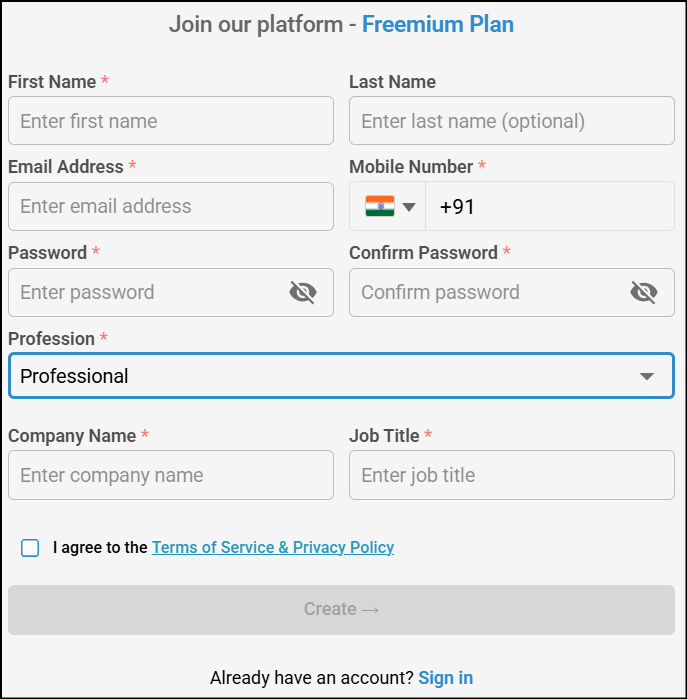Click into the Last Name field

coord(511,121)
